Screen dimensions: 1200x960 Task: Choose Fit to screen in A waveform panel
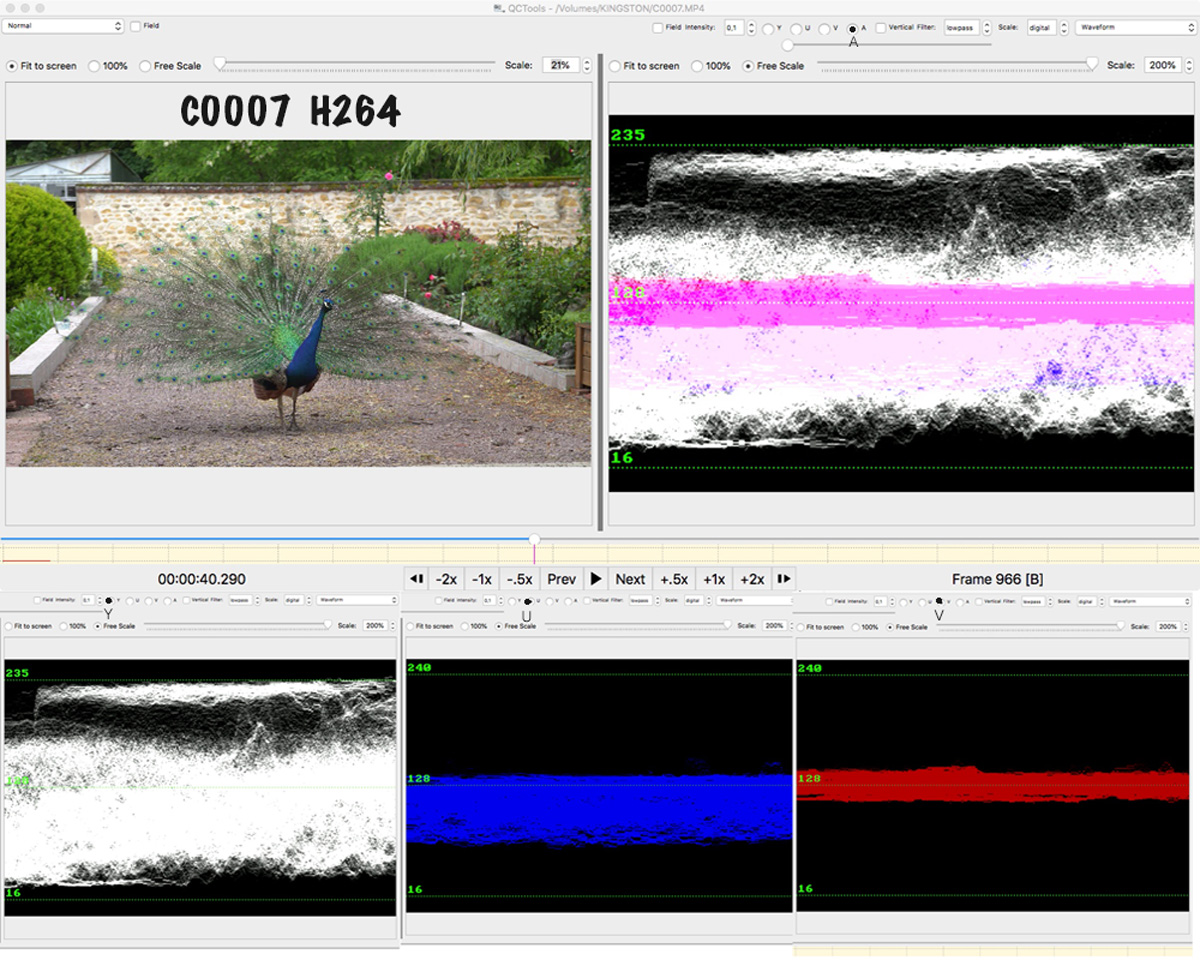point(615,66)
